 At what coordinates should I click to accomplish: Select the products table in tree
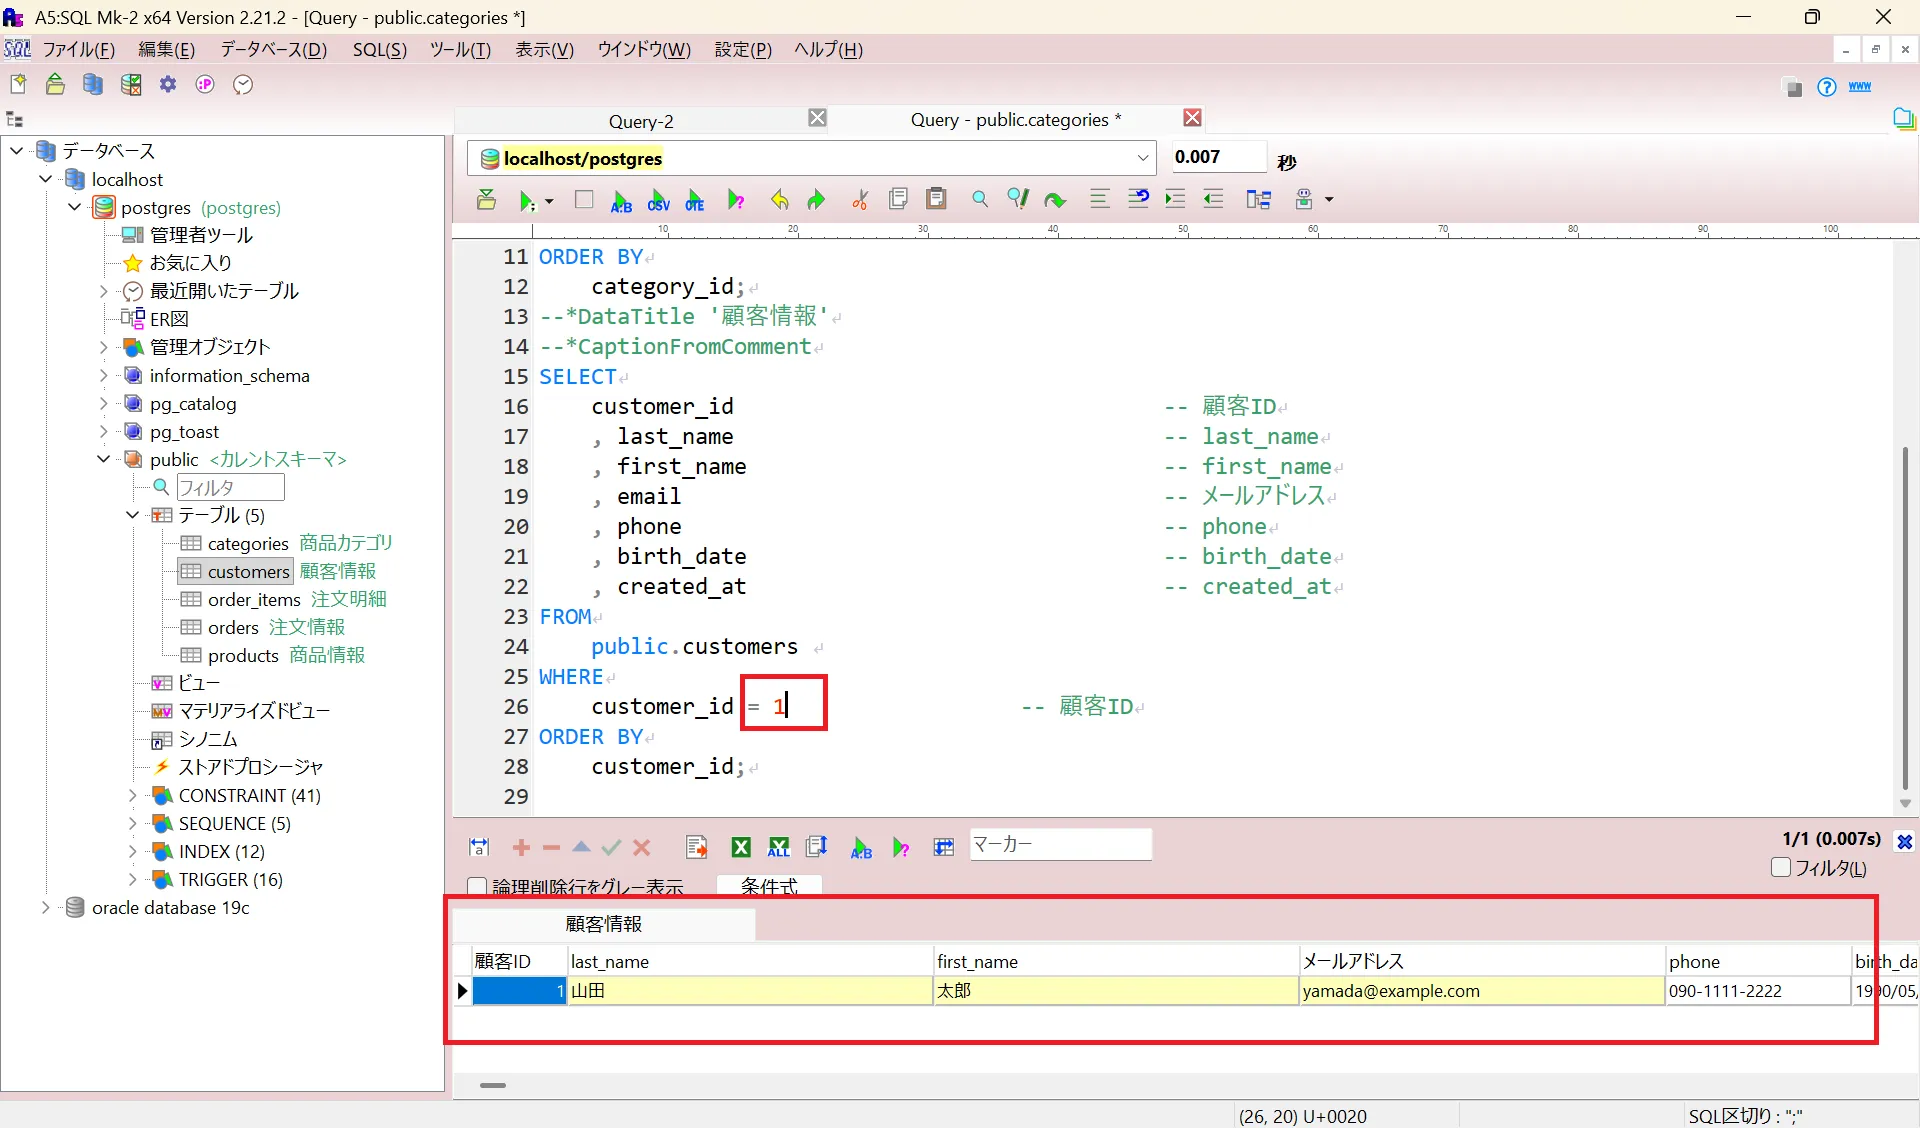click(x=243, y=655)
